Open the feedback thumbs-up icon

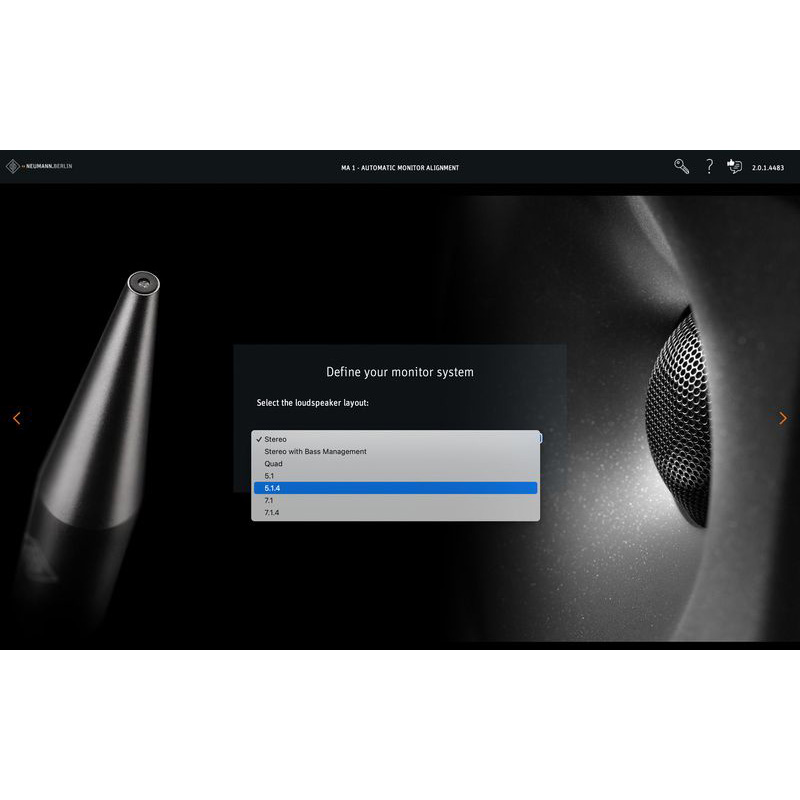pyautogui.click(x=734, y=166)
